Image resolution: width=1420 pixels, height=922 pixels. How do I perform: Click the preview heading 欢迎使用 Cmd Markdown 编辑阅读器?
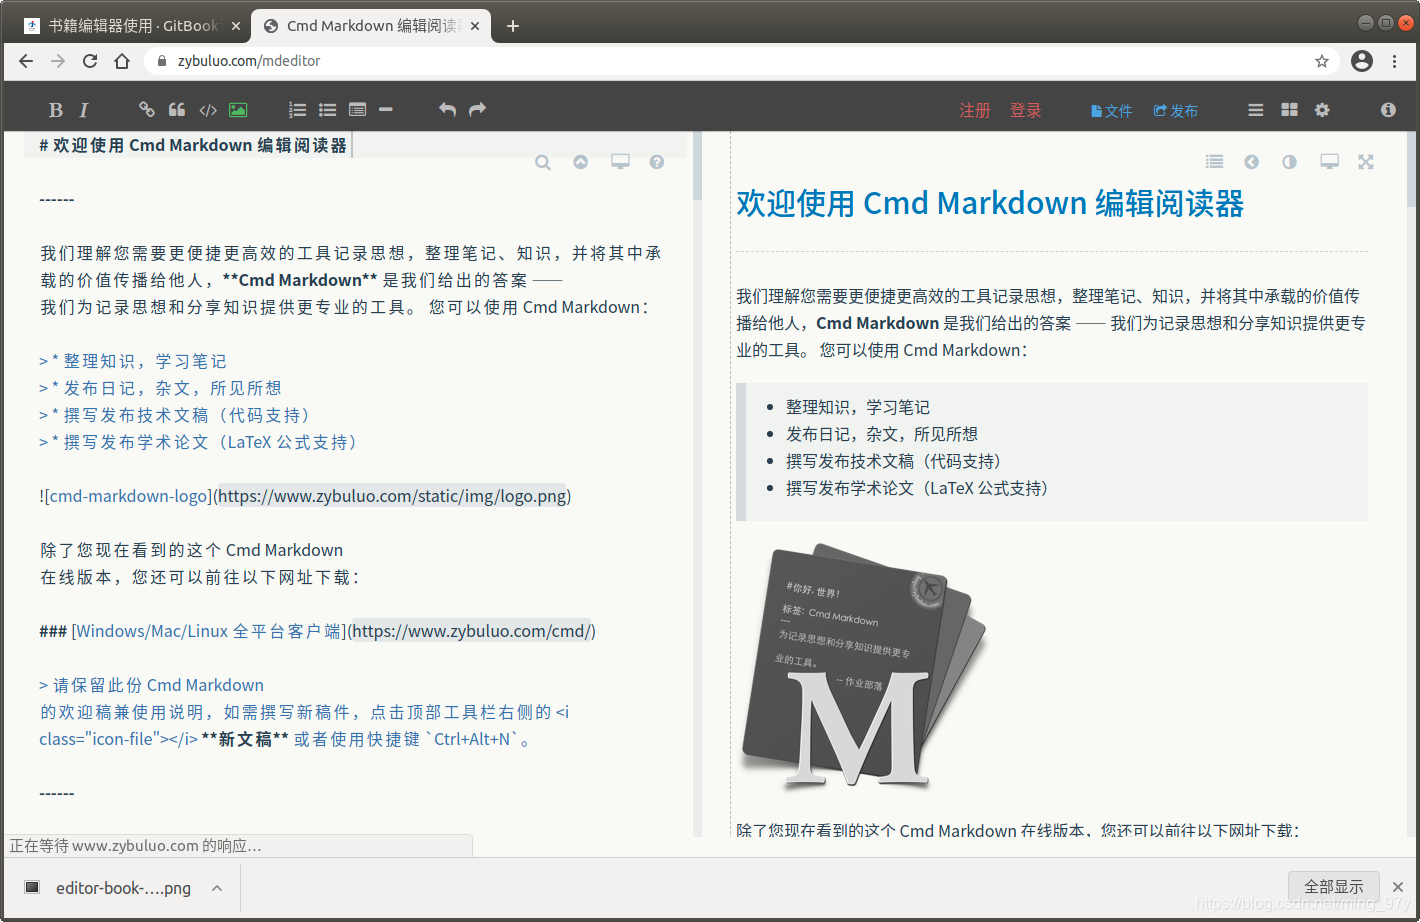pos(990,204)
